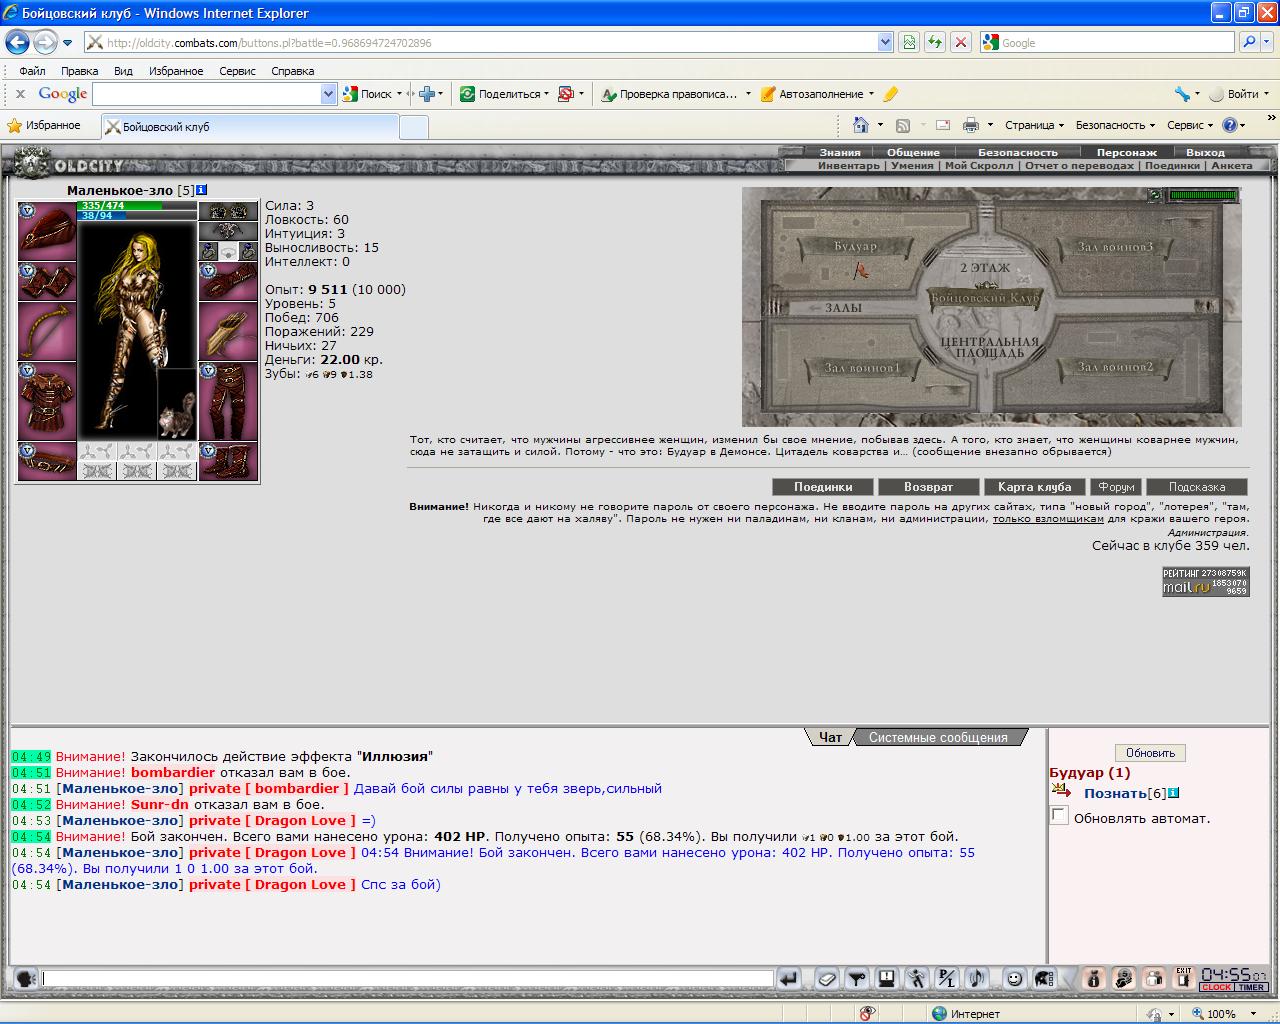Open info icon next to Познать
Viewport: 1280px width, 1024px height.
pyautogui.click(x=1173, y=793)
